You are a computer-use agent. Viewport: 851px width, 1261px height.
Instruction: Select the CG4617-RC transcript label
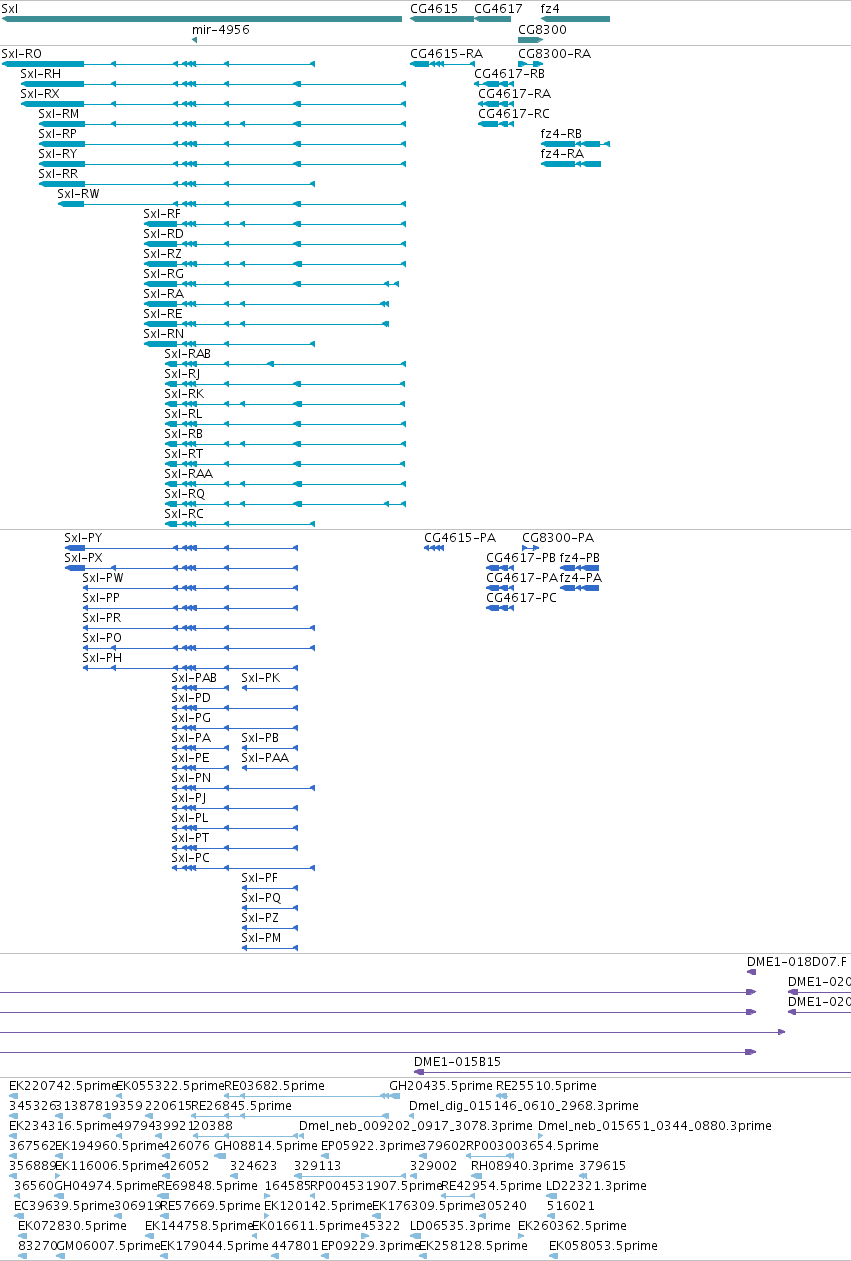pyautogui.click(x=514, y=114)
